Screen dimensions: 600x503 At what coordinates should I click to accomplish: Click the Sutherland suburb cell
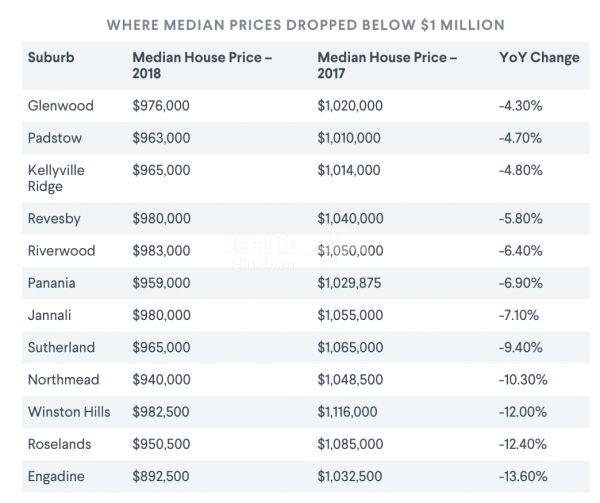(61, 347)
